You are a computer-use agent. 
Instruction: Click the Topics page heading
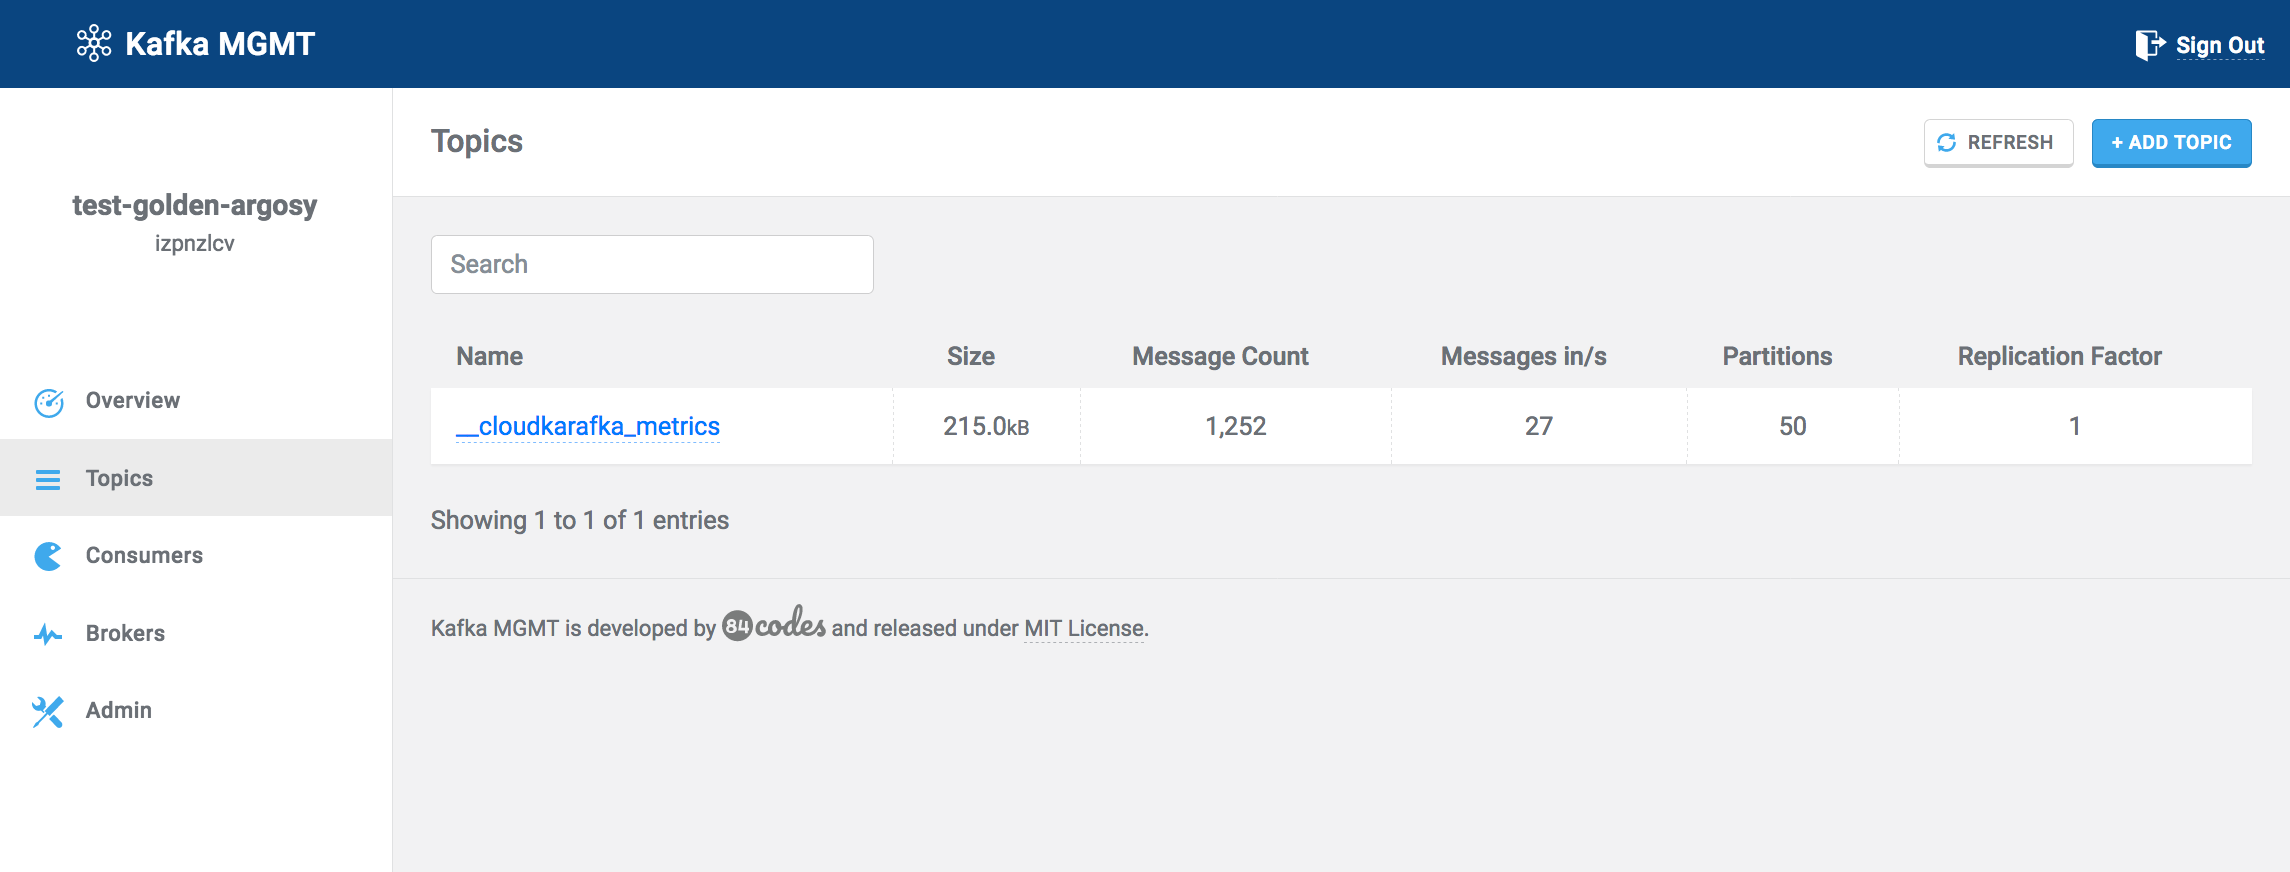[477, 141]
